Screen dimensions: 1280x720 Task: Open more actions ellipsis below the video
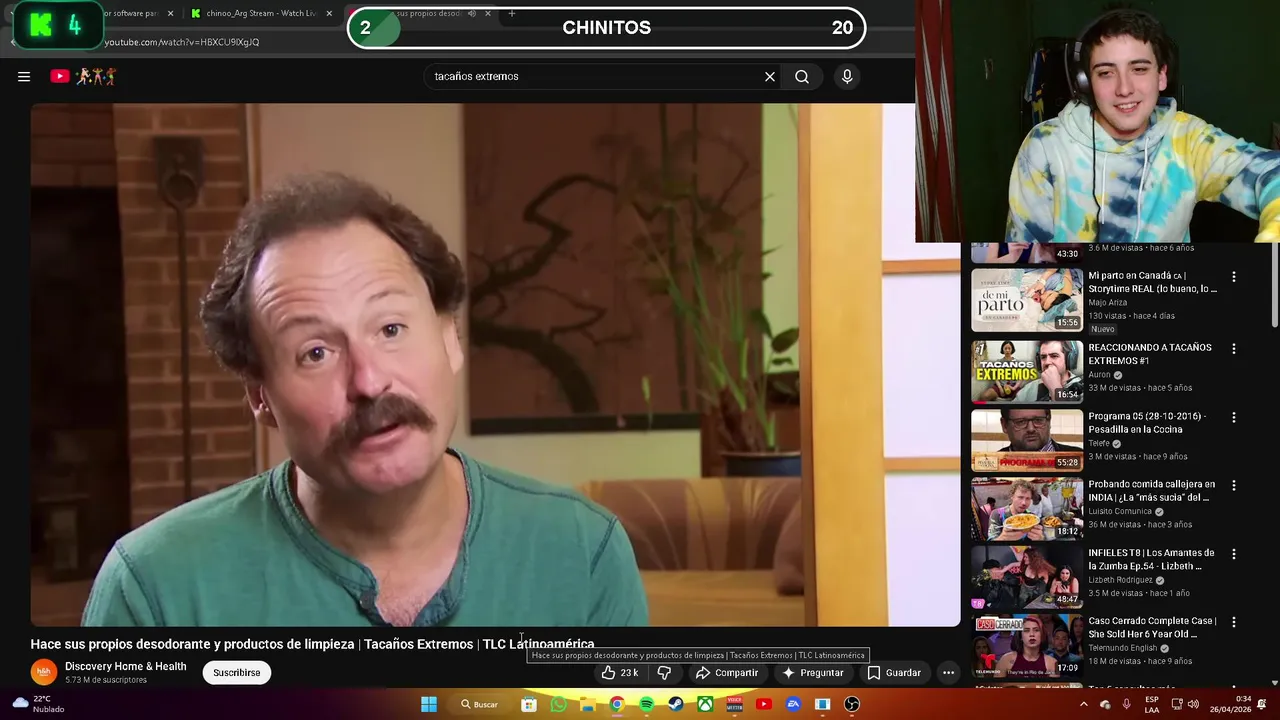[948, 673]
